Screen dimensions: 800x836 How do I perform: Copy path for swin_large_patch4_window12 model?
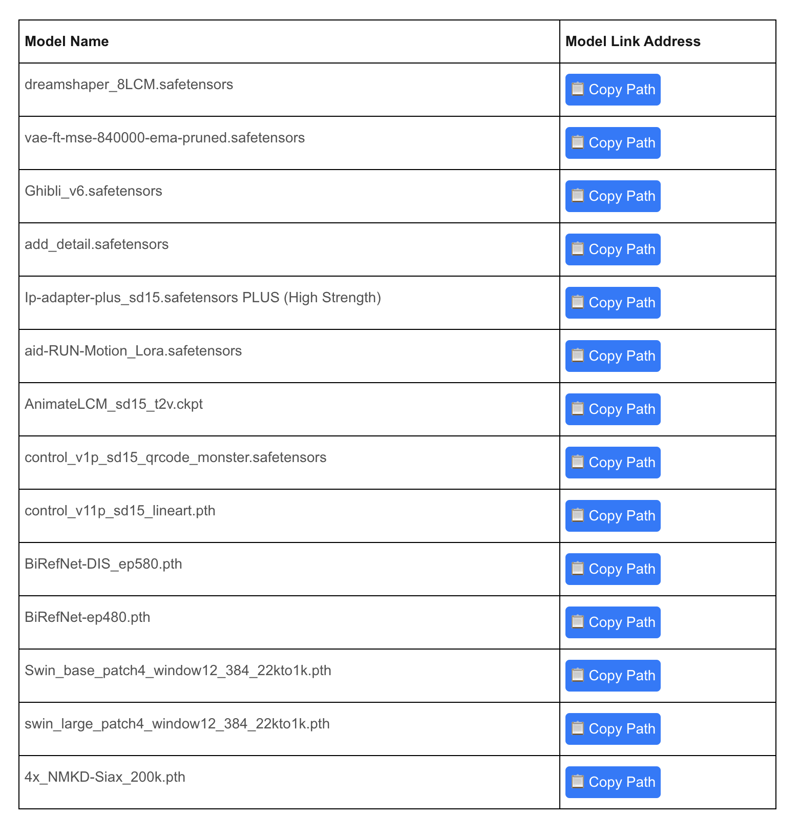613,729
